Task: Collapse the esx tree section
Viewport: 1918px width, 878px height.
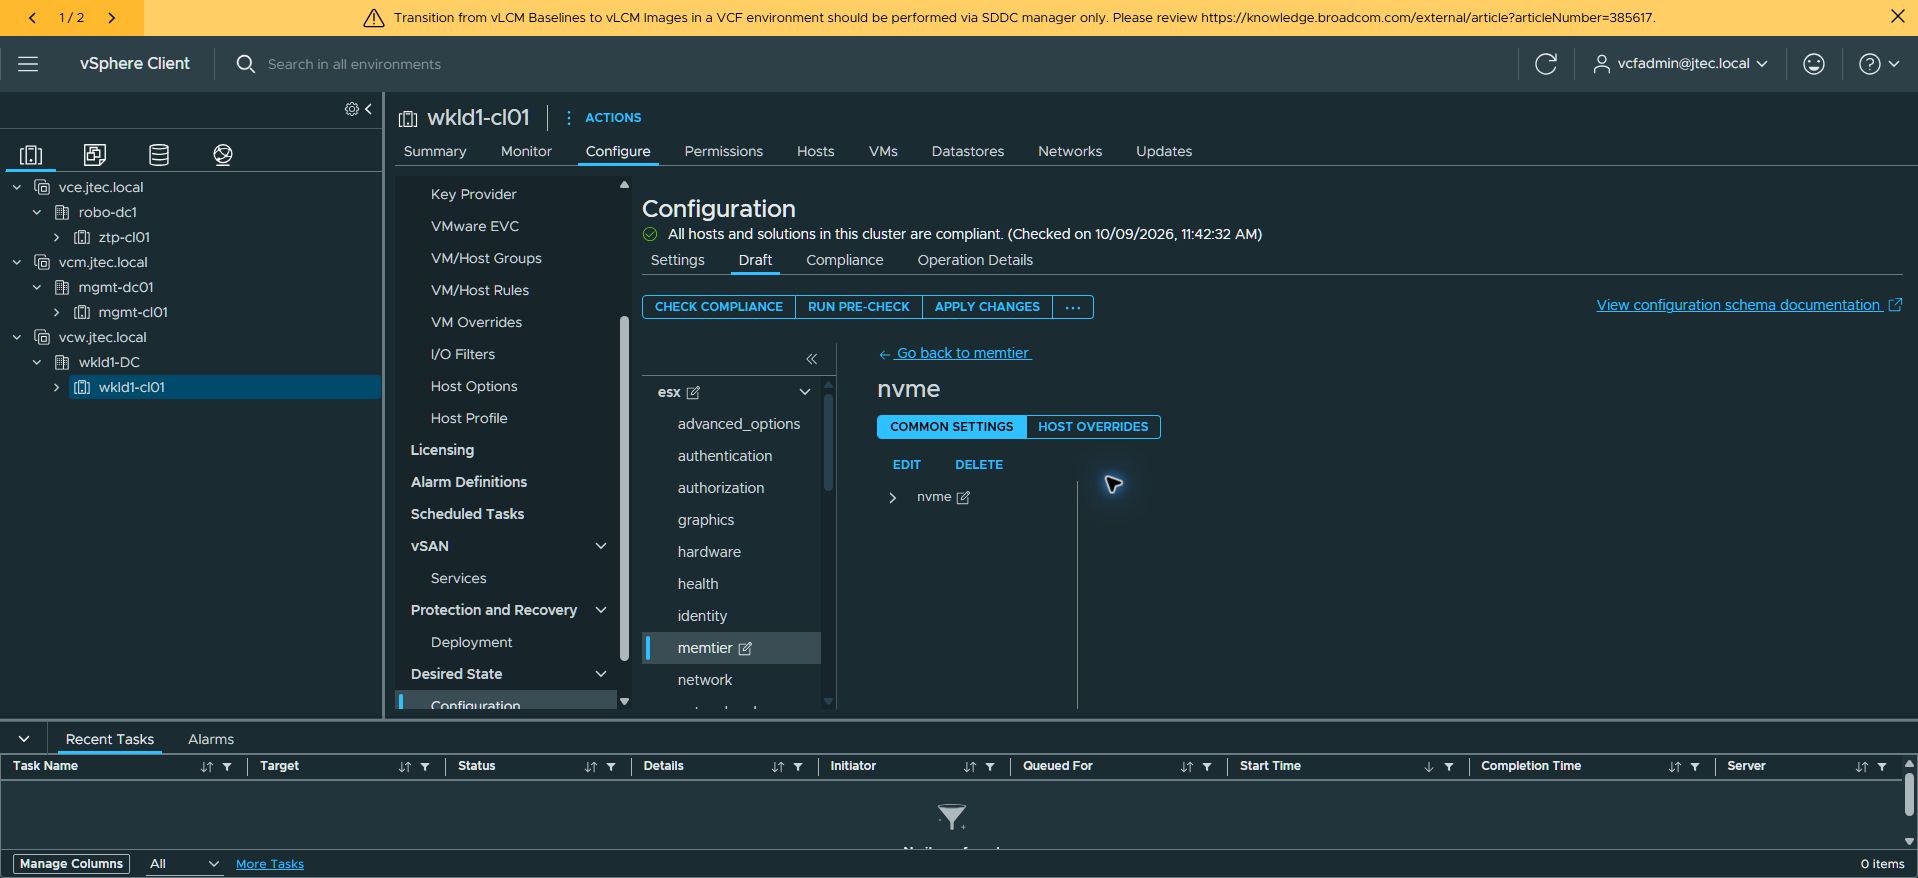Action: click(804, 392)
